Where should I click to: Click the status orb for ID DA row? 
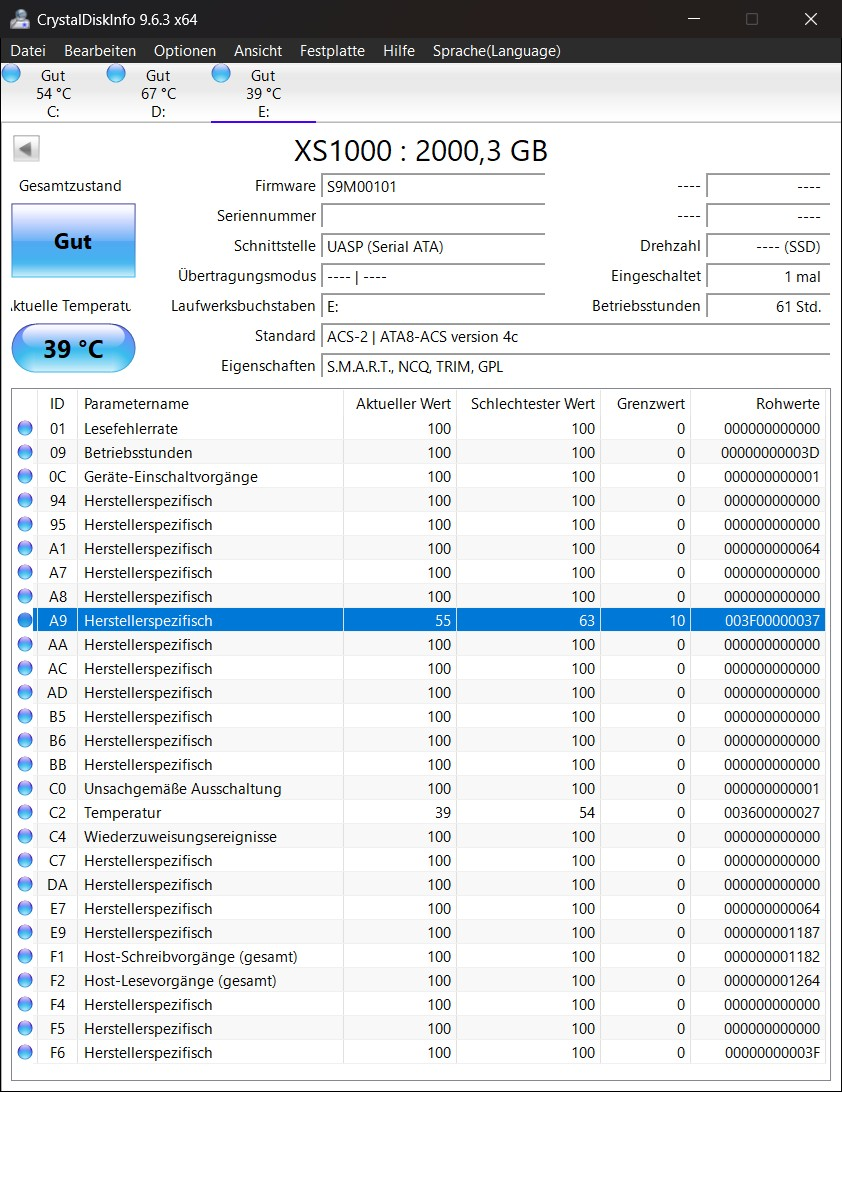point(25,885)
